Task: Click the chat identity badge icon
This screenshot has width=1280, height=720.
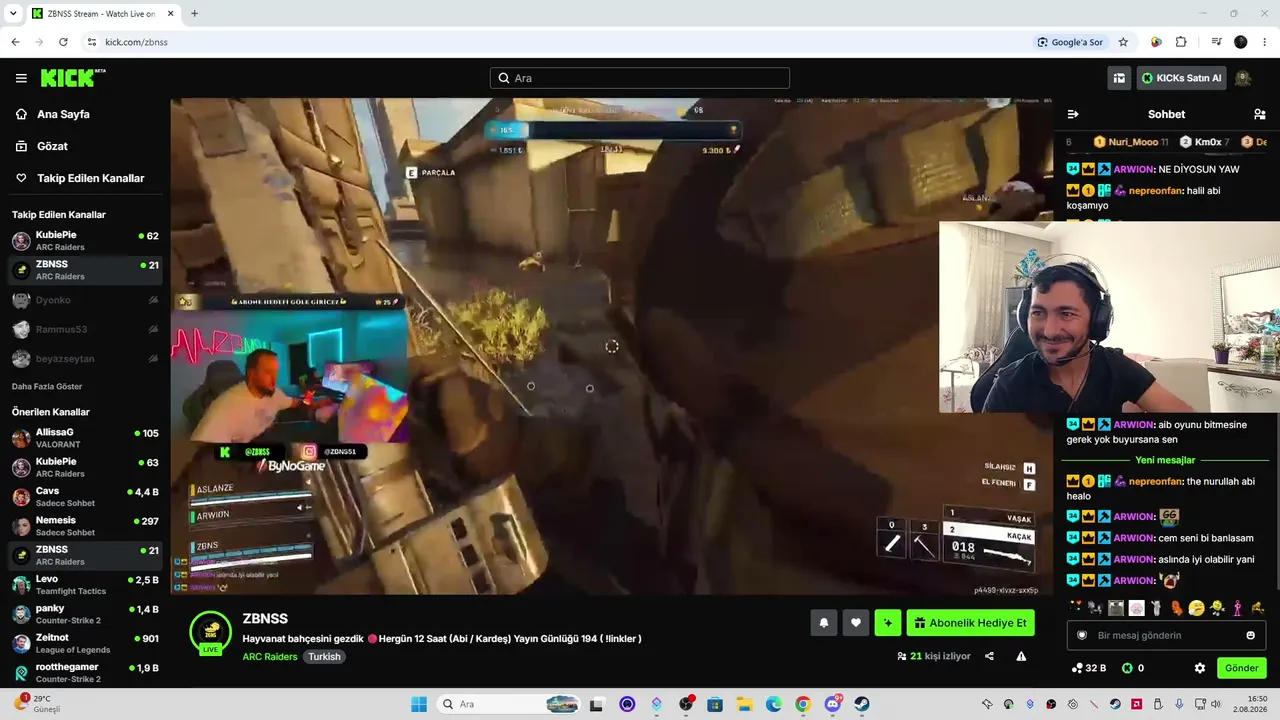Action: point(1081,635)
